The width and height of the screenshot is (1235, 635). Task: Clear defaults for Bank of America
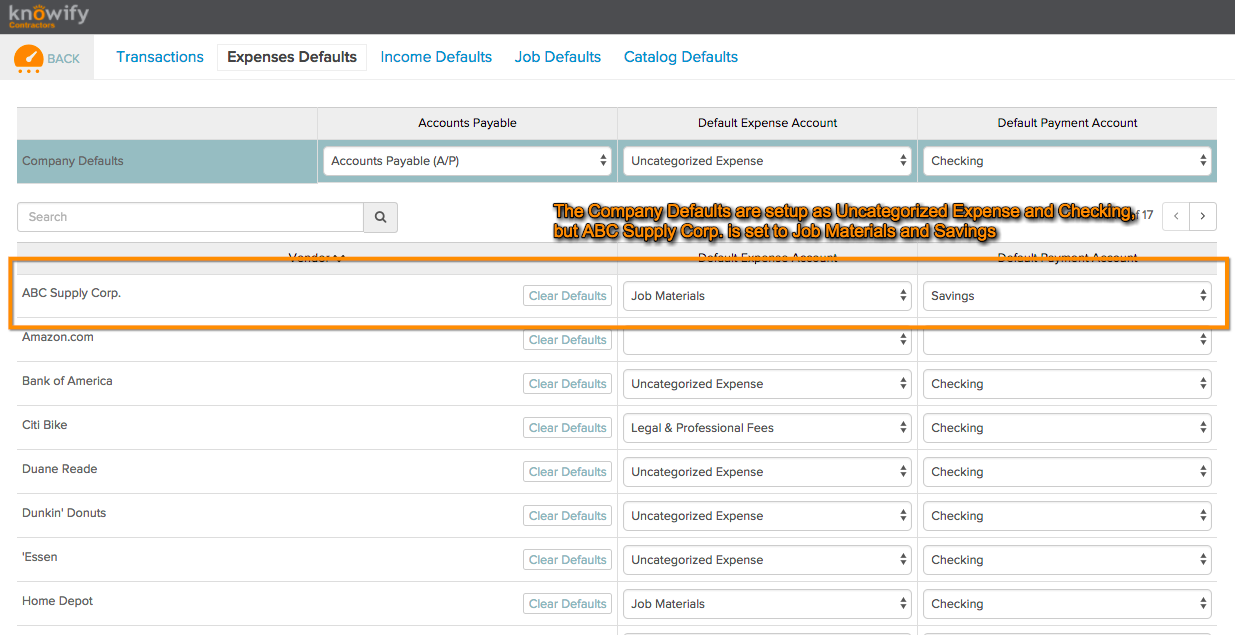(x=567, y=384)
